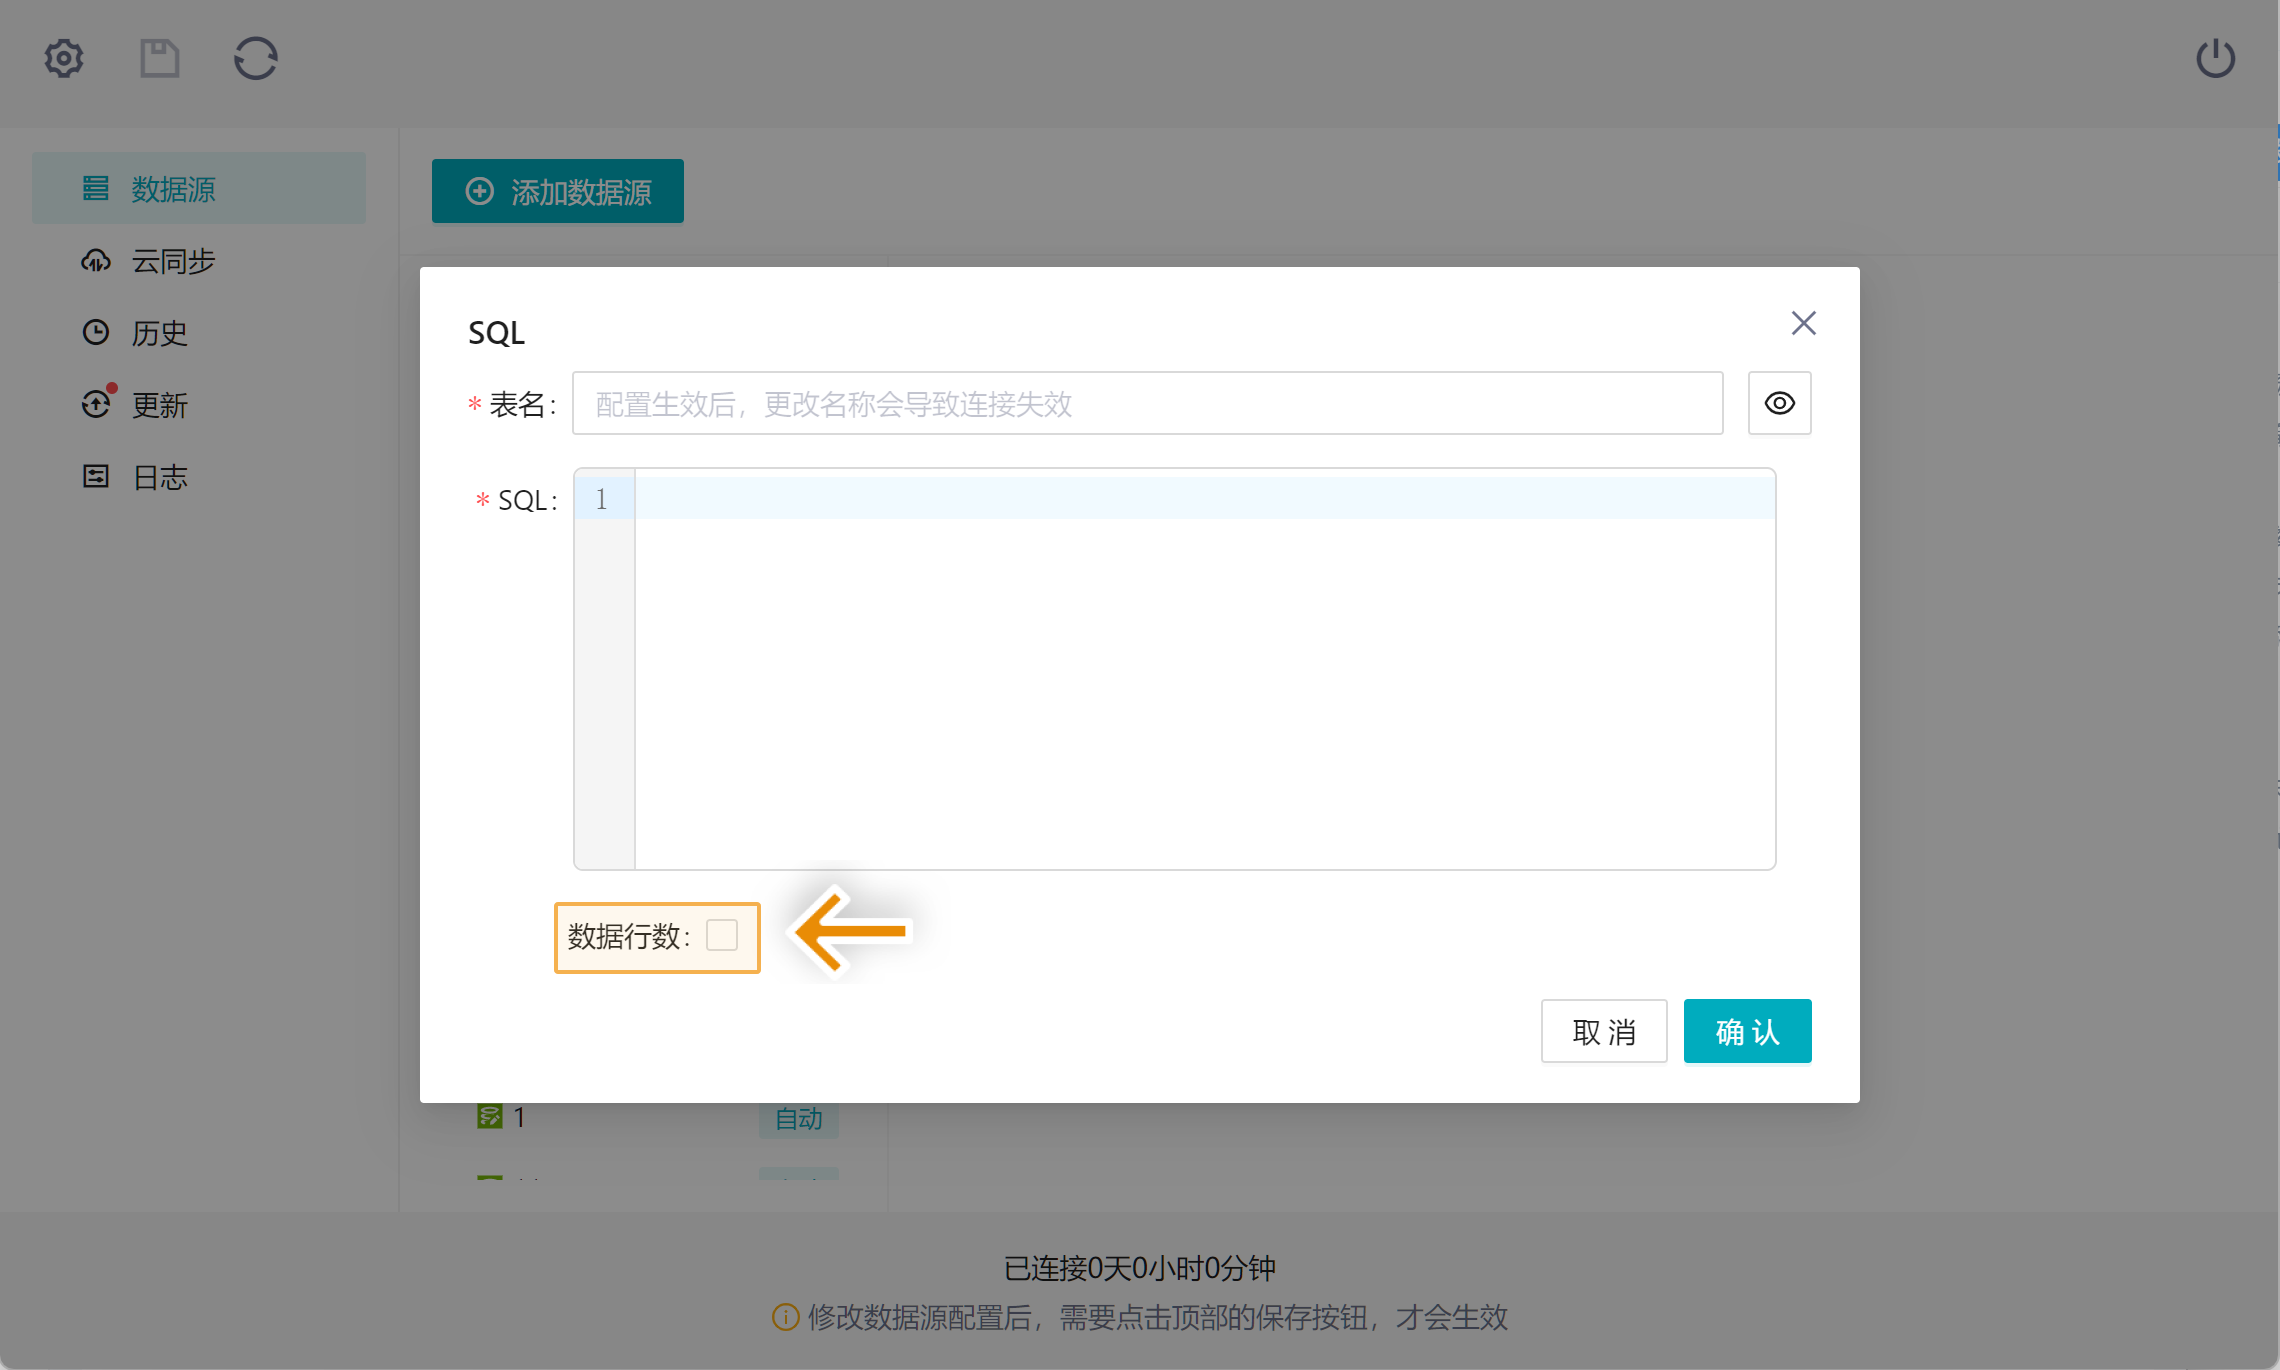Click the settings gear icon

point(64,58)
